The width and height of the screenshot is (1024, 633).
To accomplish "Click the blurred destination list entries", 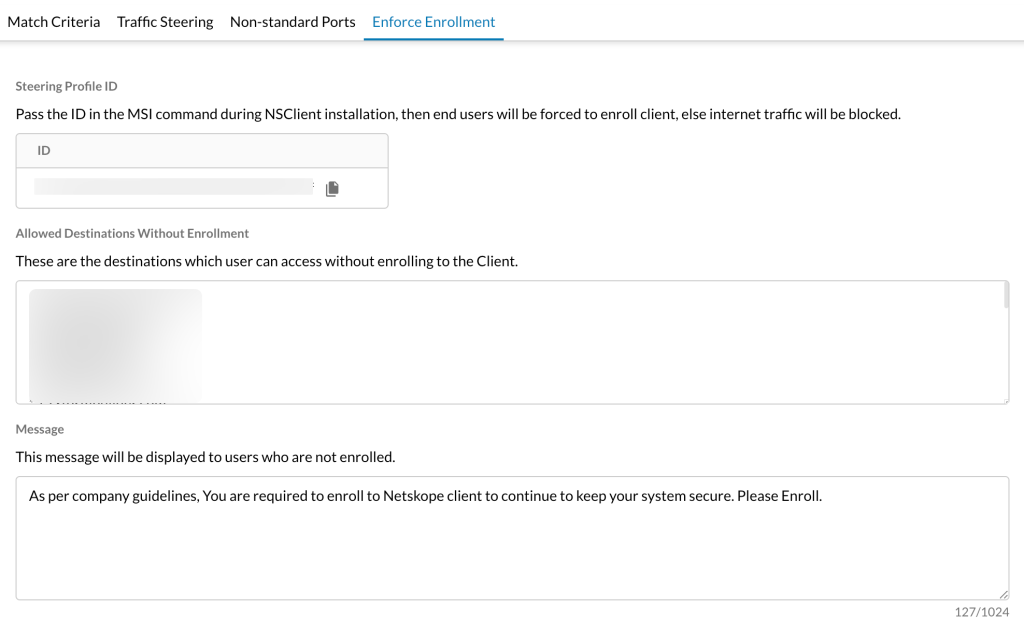I will tap(116, 345).
